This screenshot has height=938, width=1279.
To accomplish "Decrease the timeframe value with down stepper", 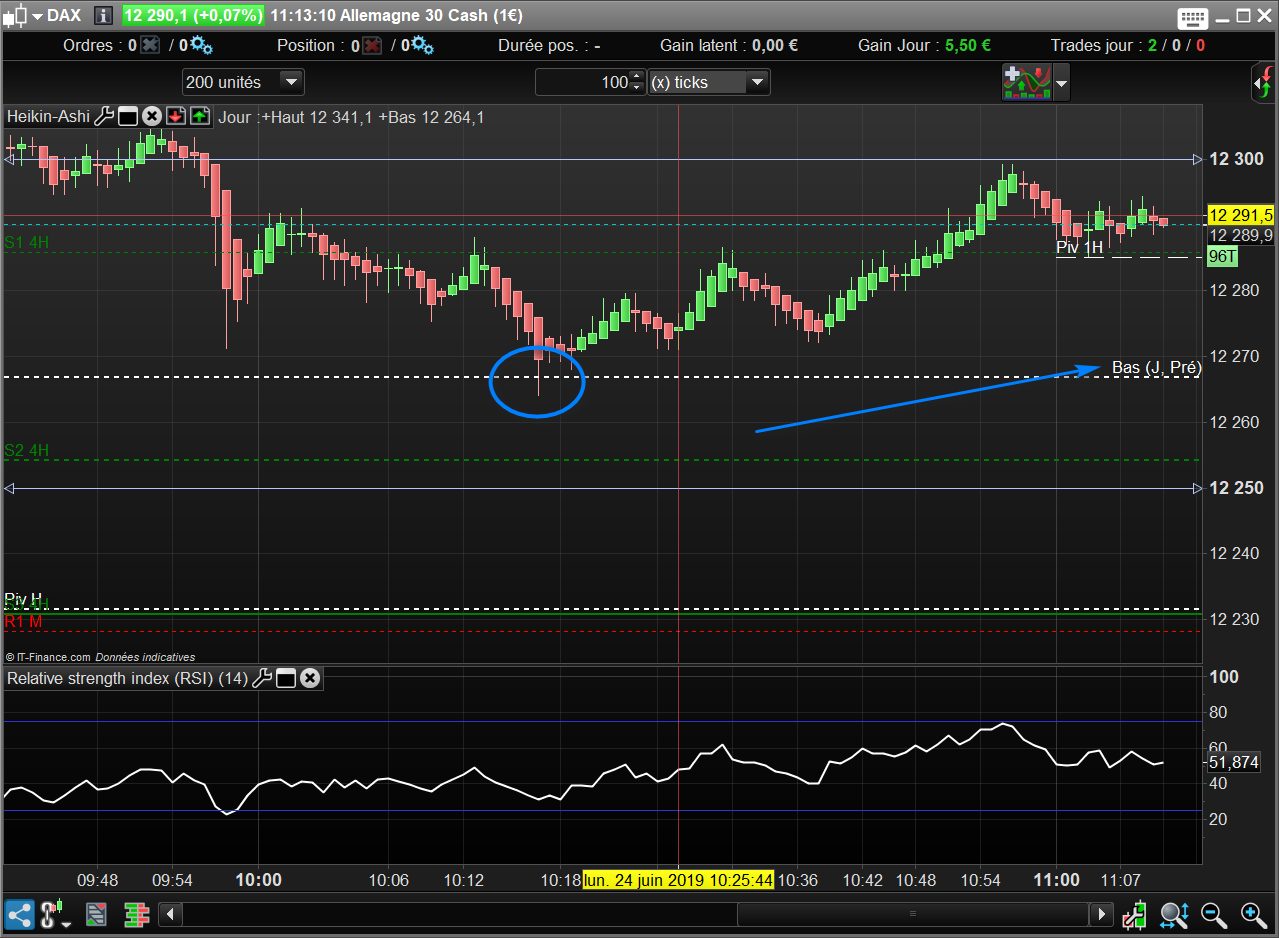I will point(638,88).
